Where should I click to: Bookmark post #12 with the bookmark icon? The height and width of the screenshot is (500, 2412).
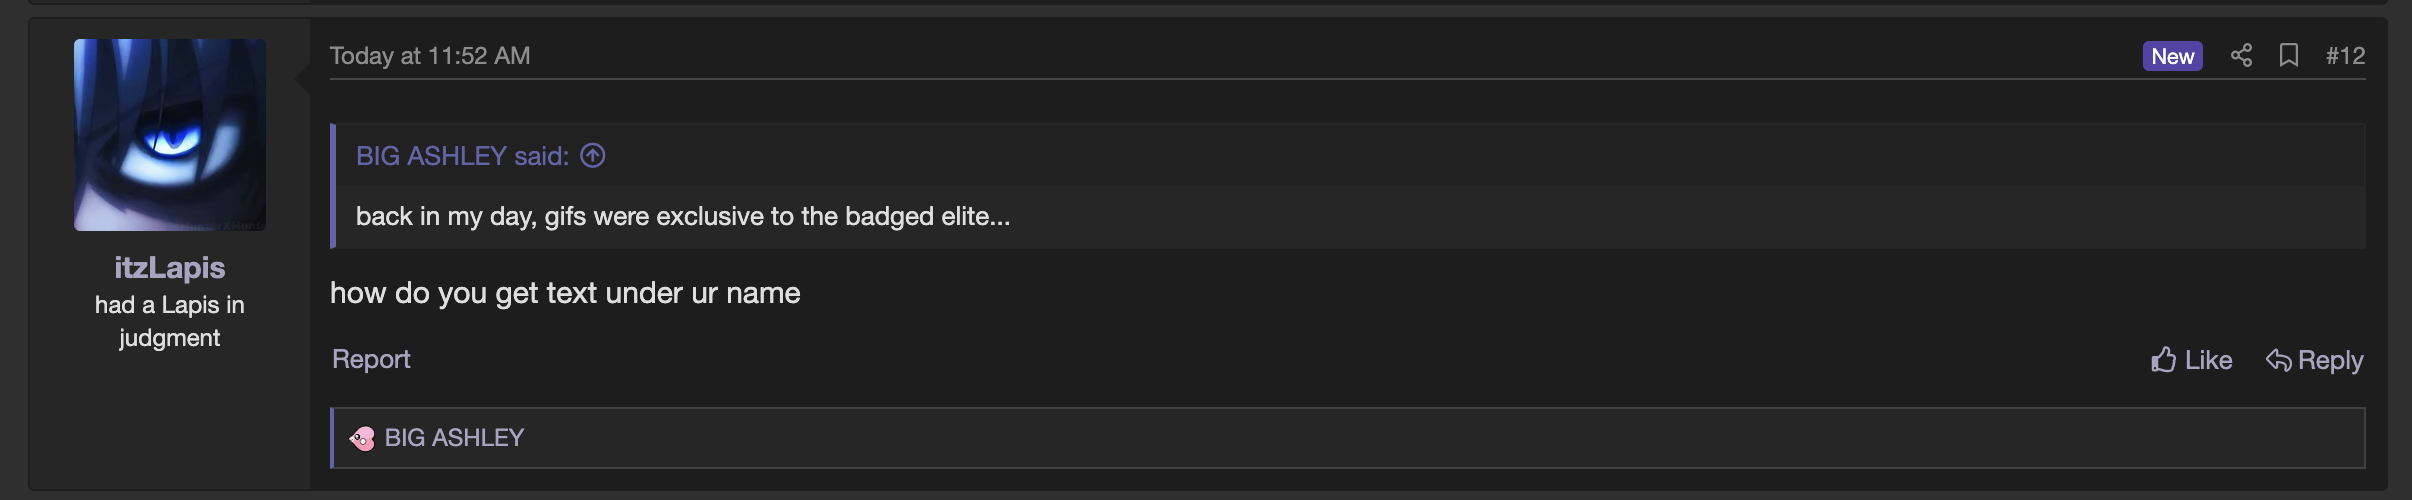pyautogui.click(x=2288, y=56)
